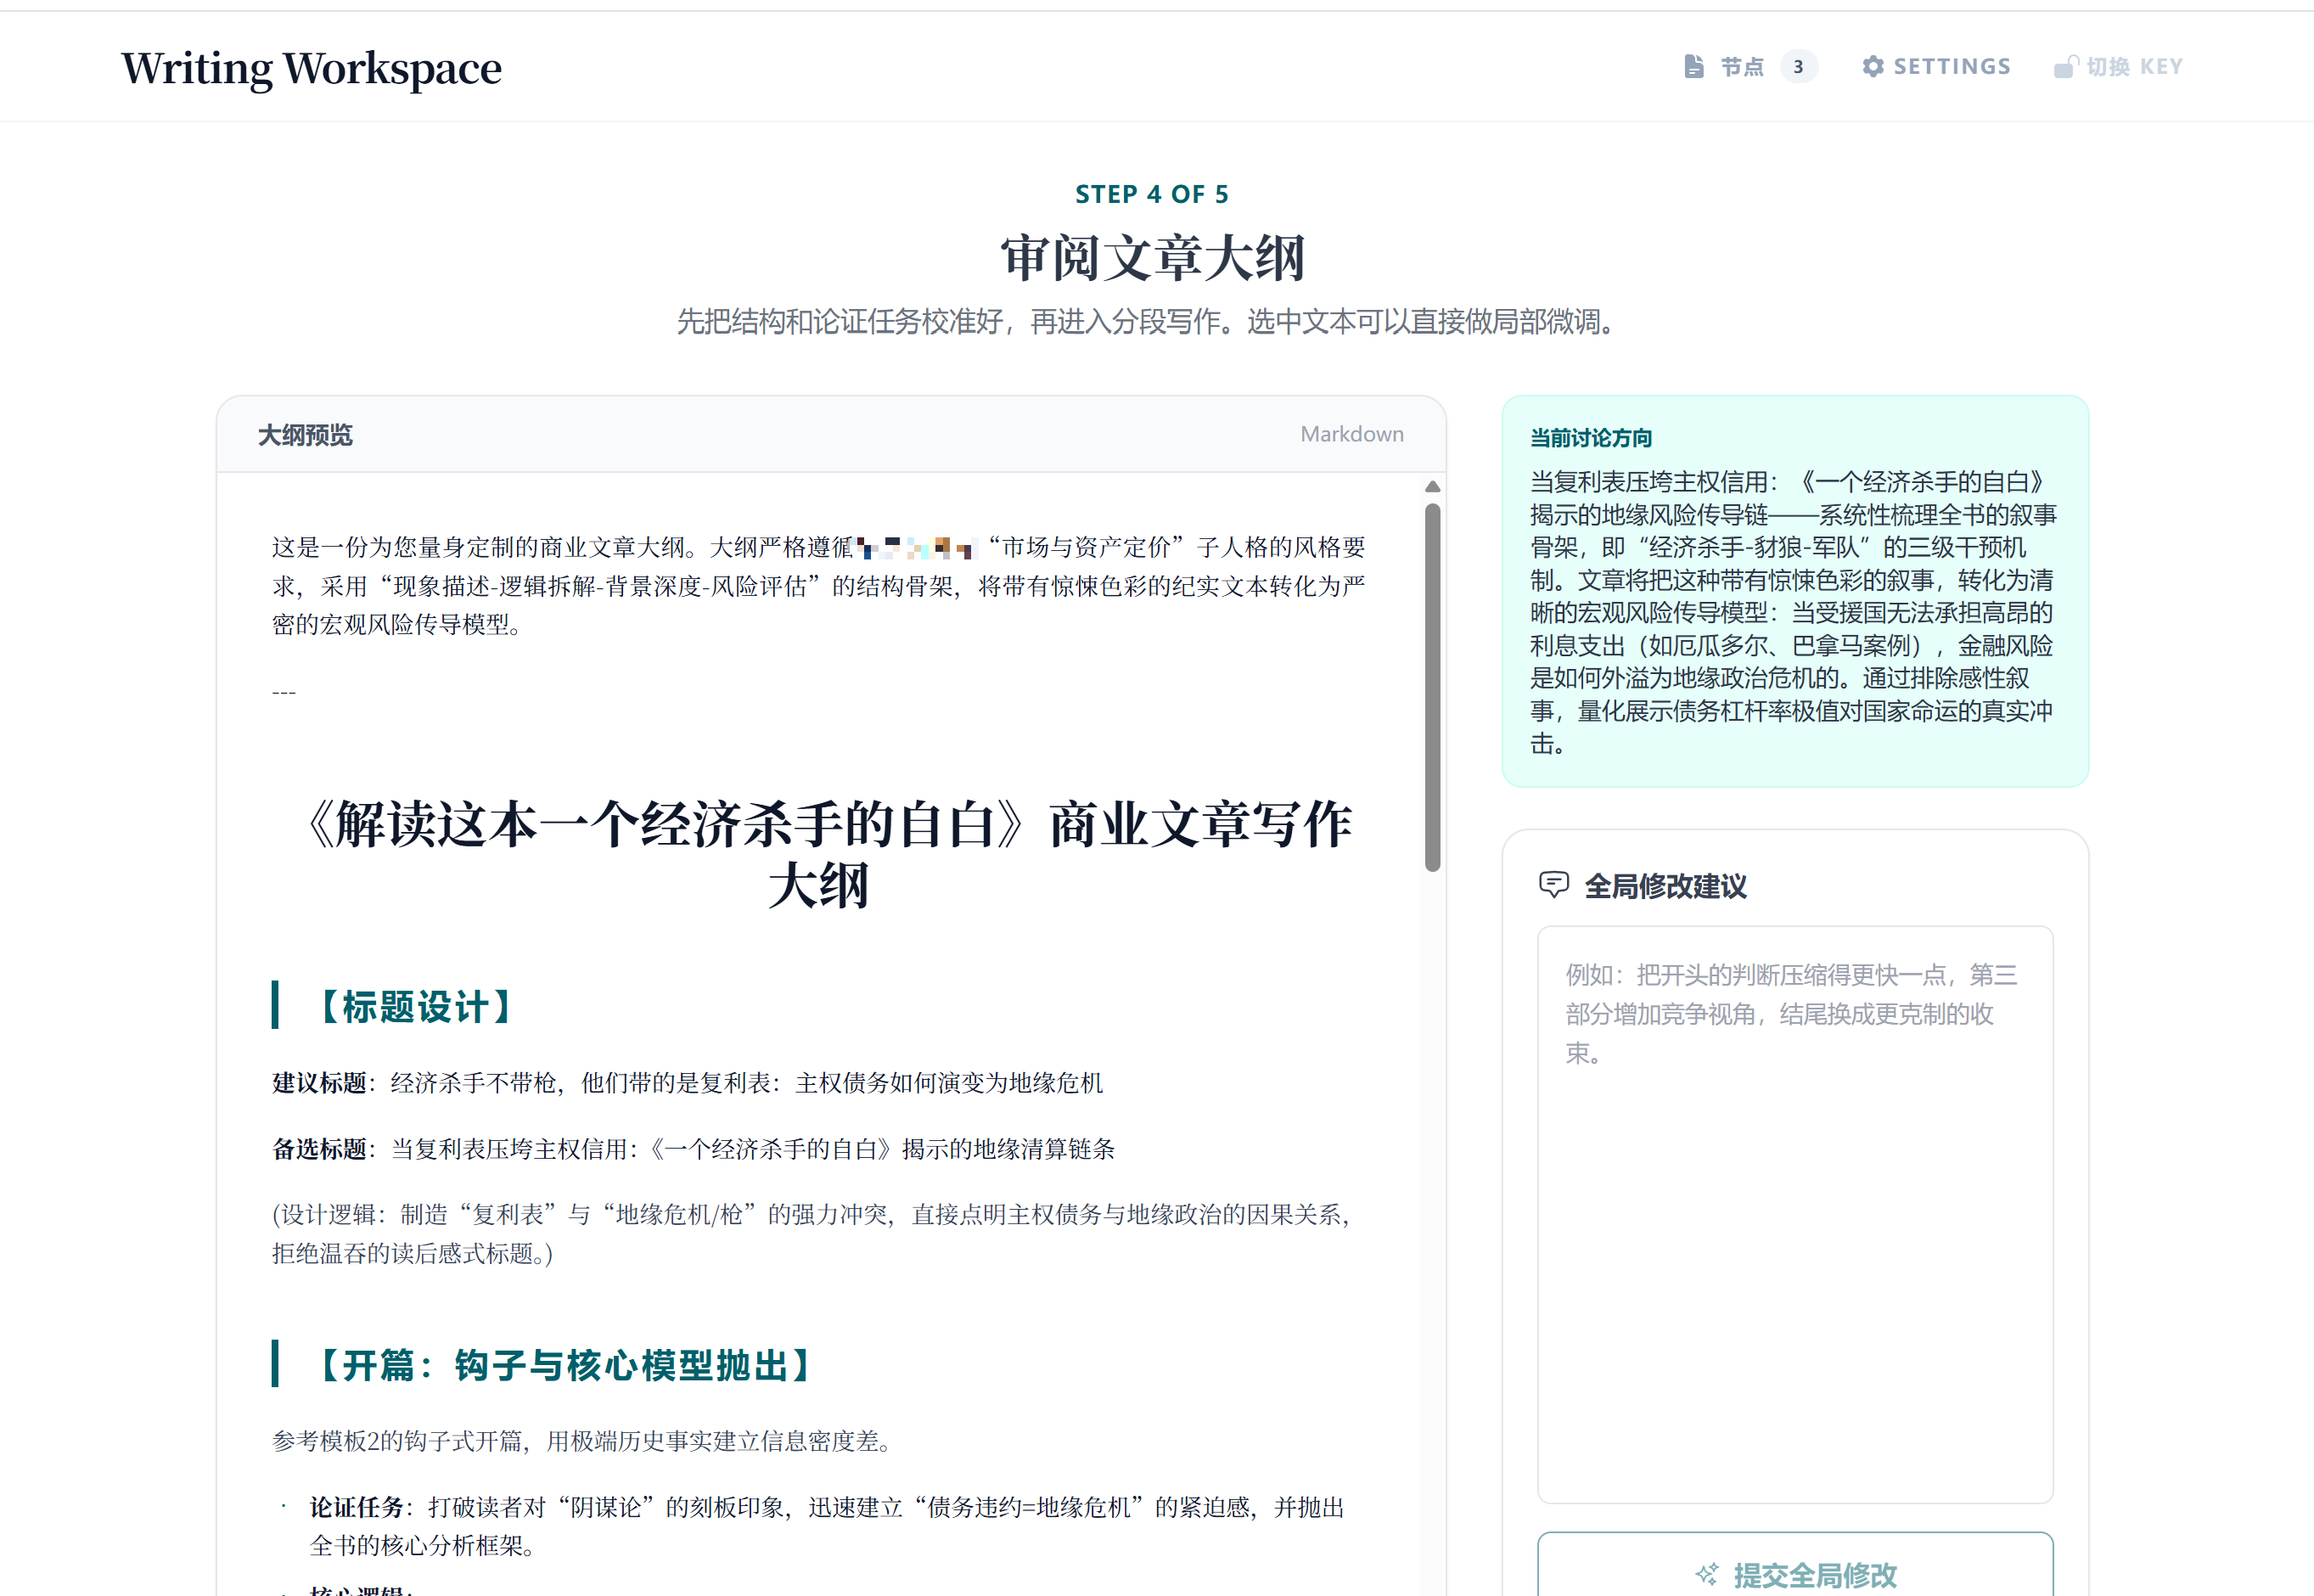This screenshot has width=2314, height=1596.
Task: Click the 全局修改建议 panel heading
Action: pos(1665,886)
